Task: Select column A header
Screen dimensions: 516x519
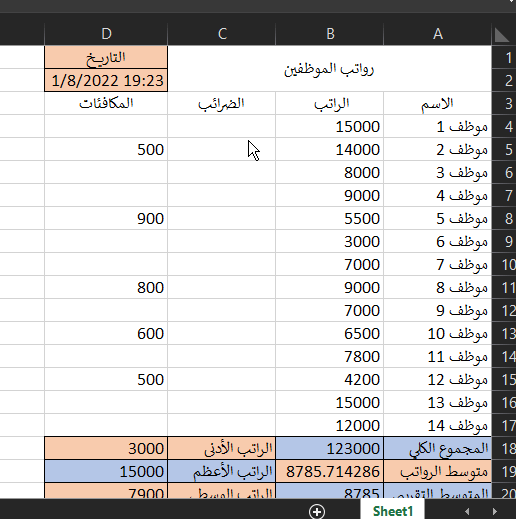Action: [x=438, y=34]
